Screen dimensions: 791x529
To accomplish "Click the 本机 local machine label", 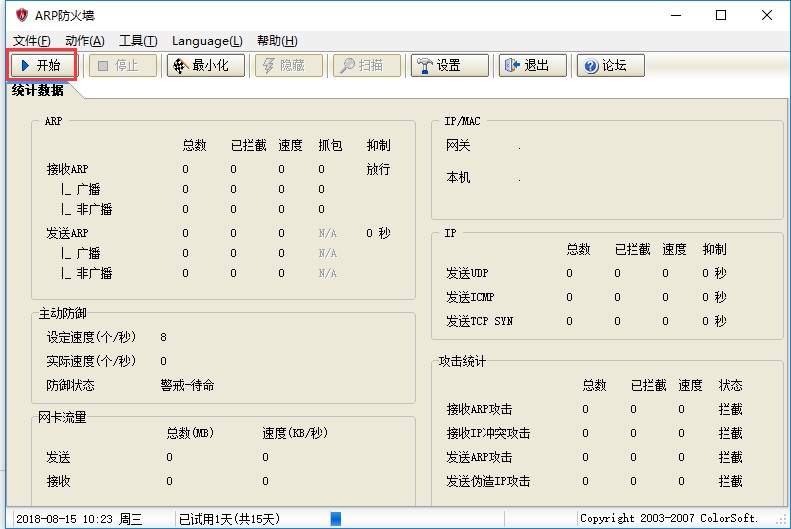I will click(x=458, y=178).
